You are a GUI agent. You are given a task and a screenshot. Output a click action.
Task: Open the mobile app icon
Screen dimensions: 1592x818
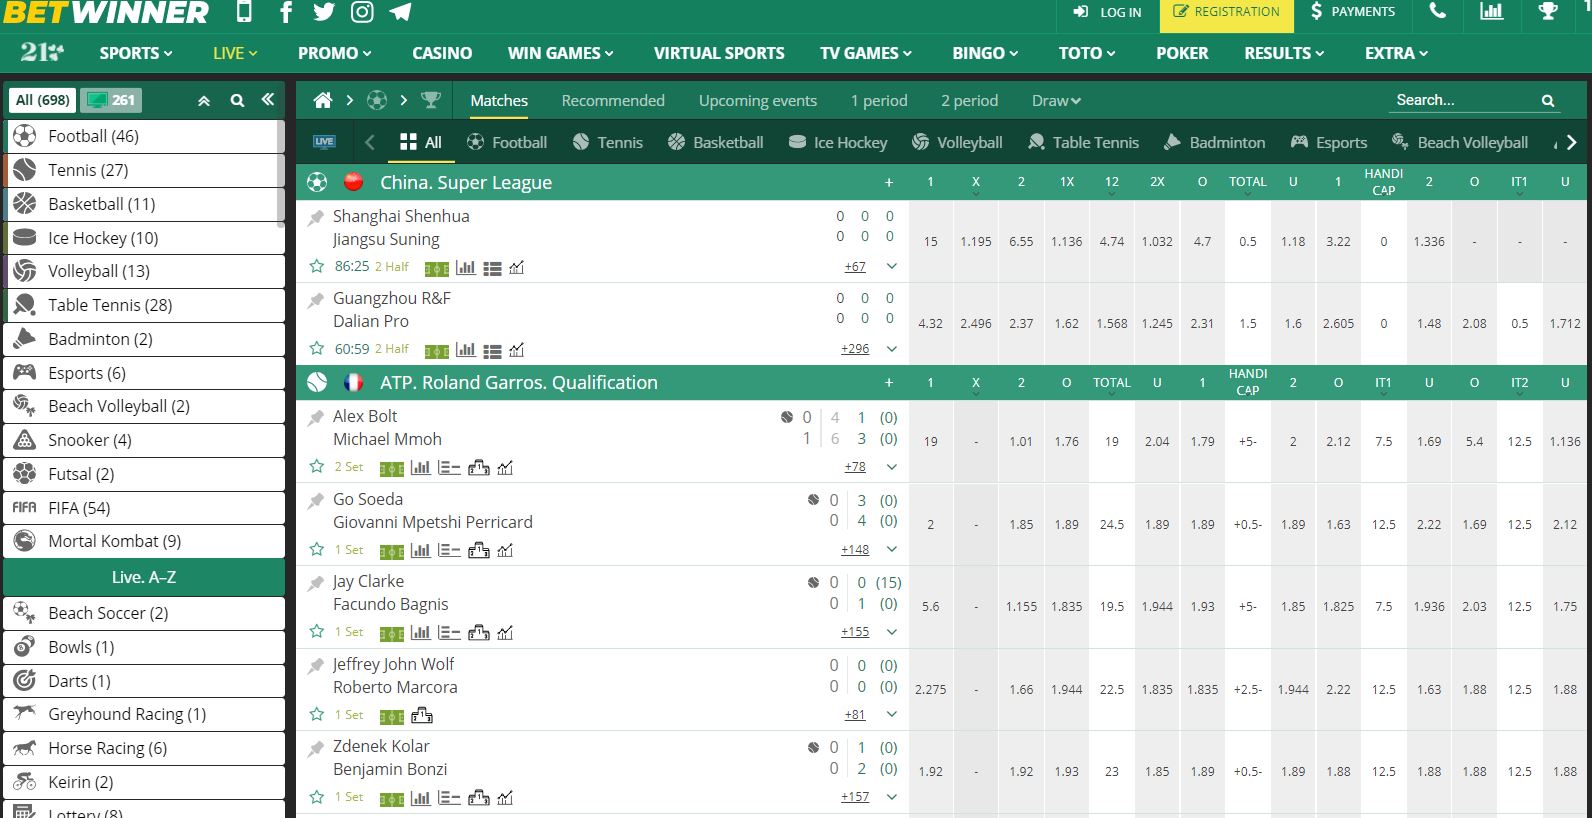244,12
